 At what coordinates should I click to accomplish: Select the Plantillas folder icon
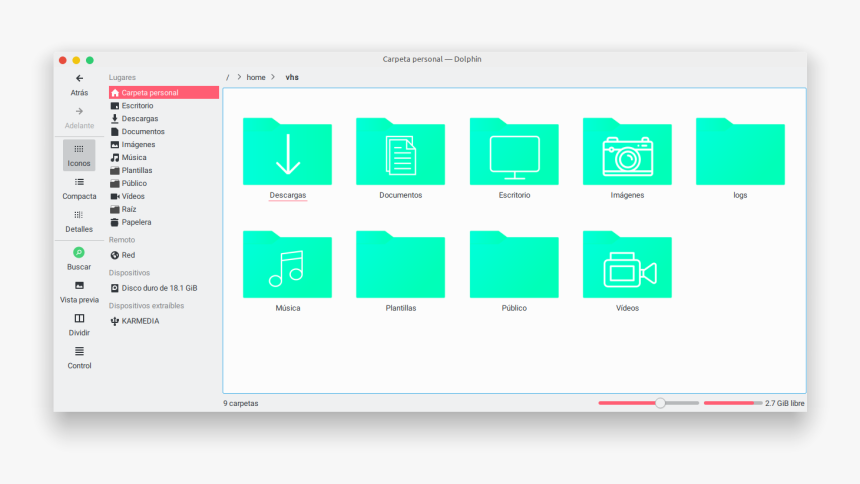[x=400, y=264]
